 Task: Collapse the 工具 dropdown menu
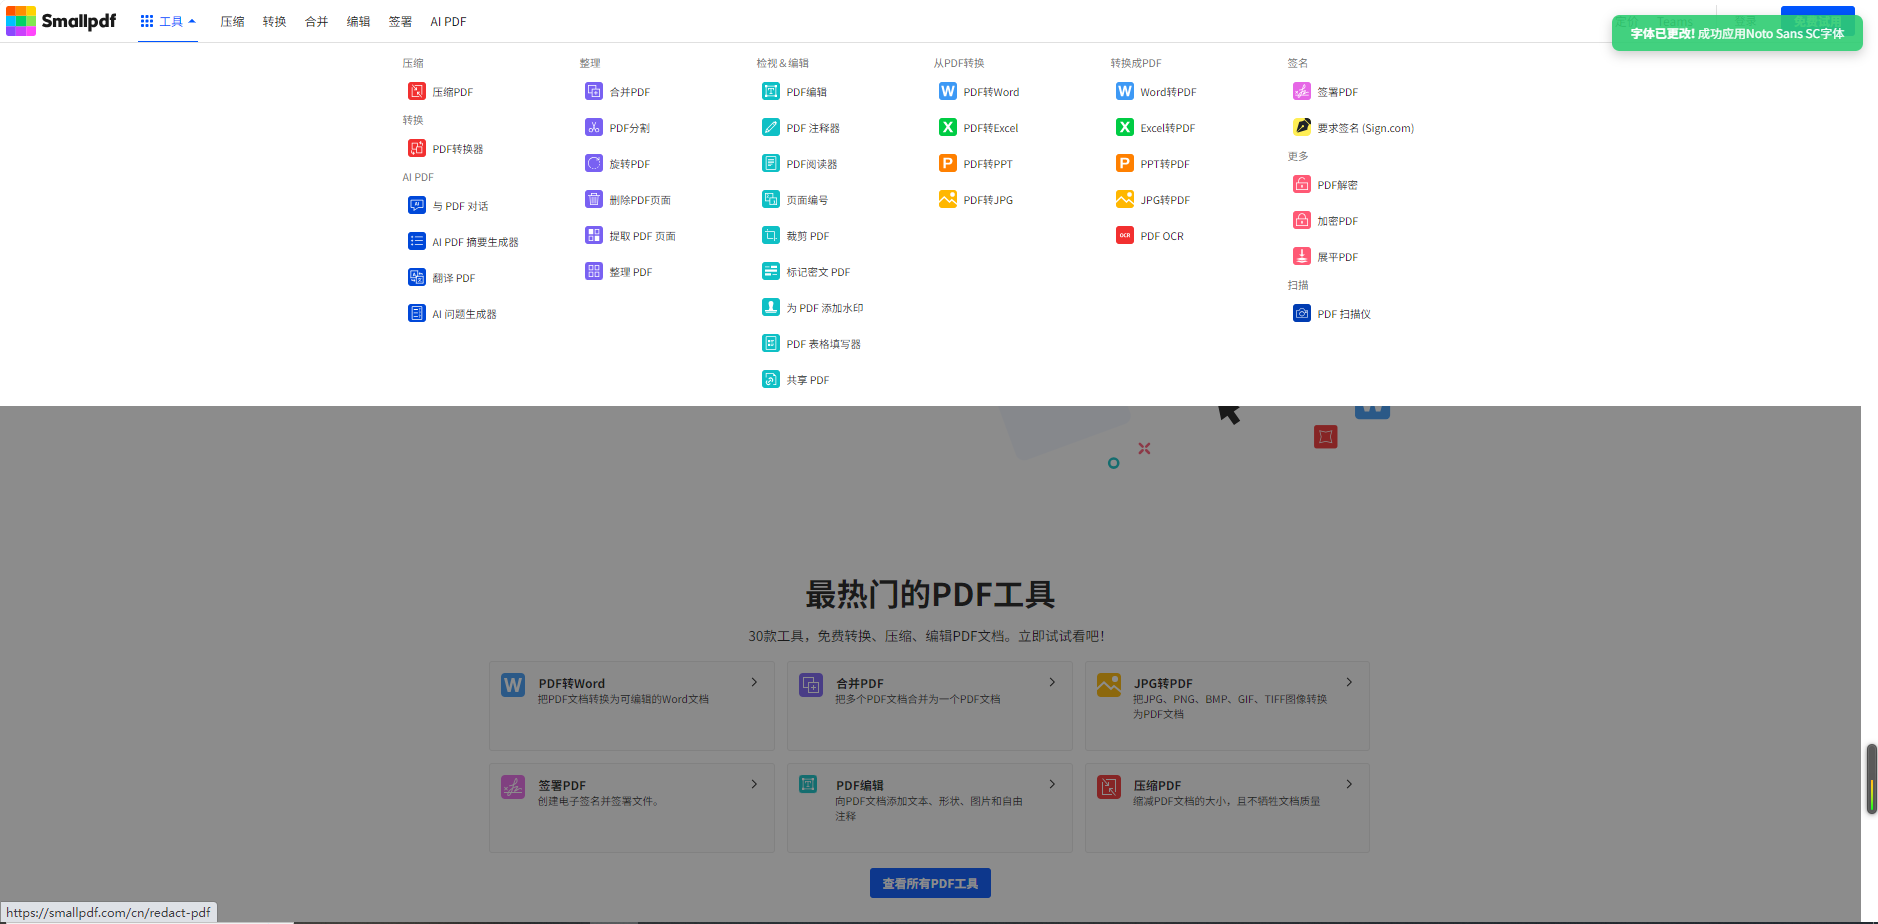168,21
